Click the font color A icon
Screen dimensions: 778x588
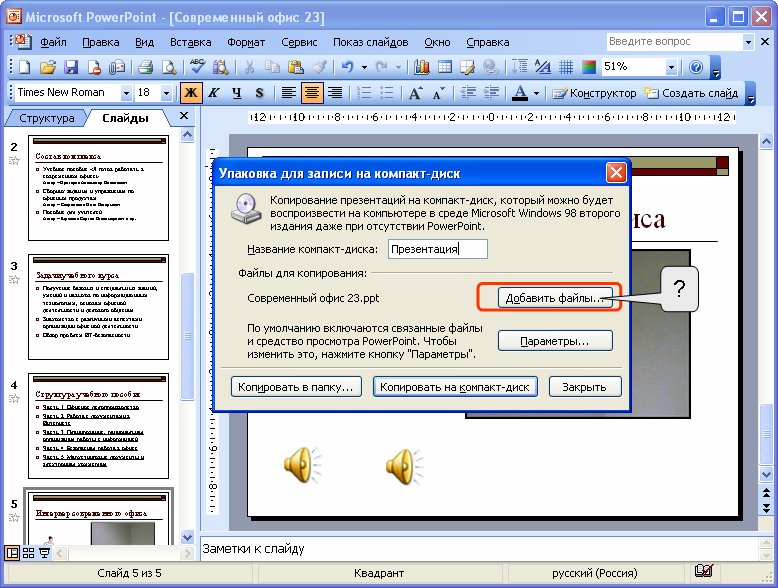point(519,93)
